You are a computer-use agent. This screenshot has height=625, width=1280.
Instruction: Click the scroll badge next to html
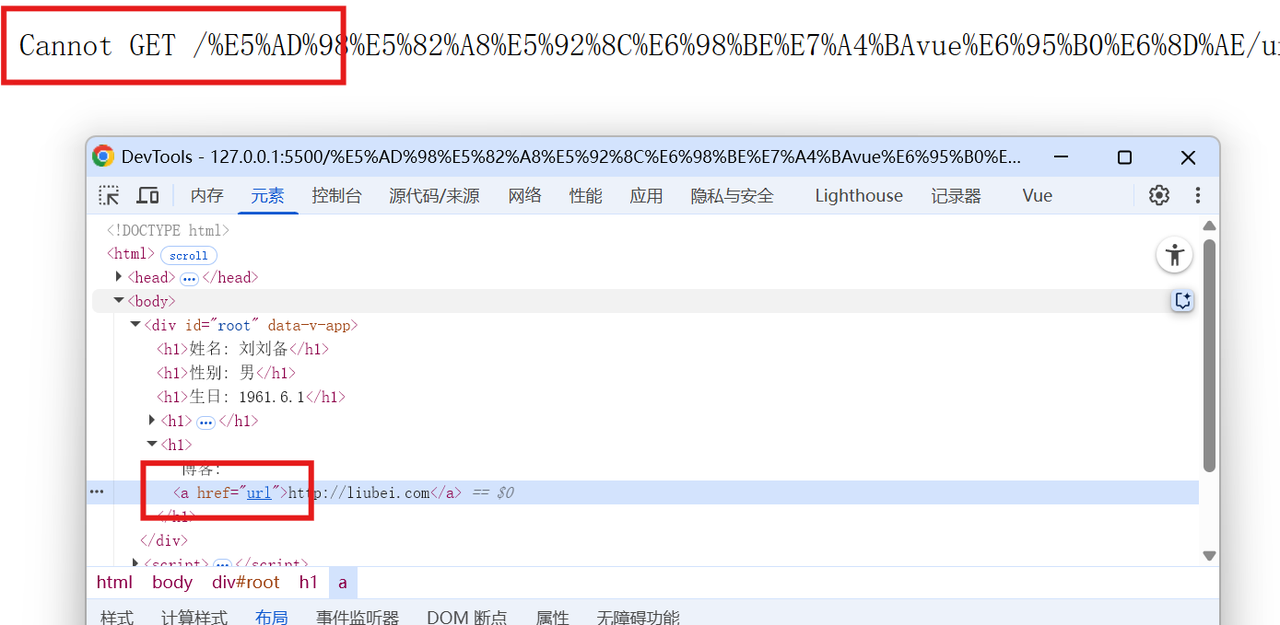(x=189, y=255)
